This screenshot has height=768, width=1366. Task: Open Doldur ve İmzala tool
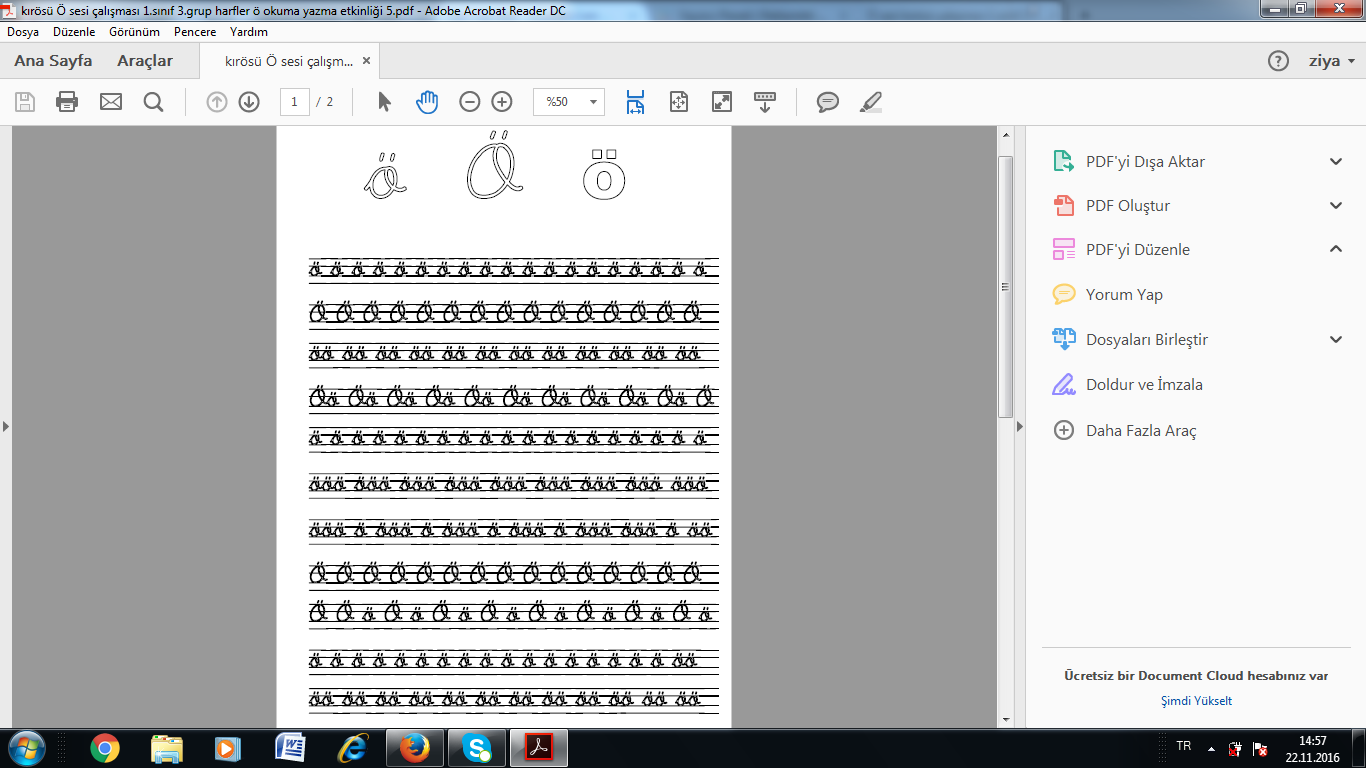point(1144,385)
